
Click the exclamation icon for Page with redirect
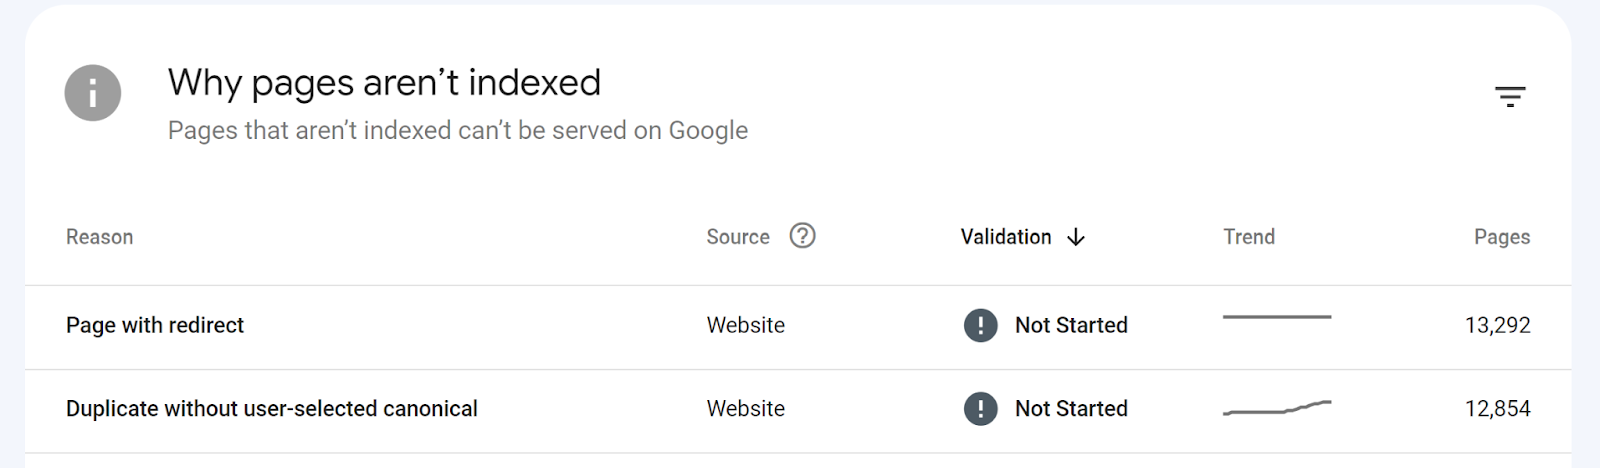coord(980,325)
